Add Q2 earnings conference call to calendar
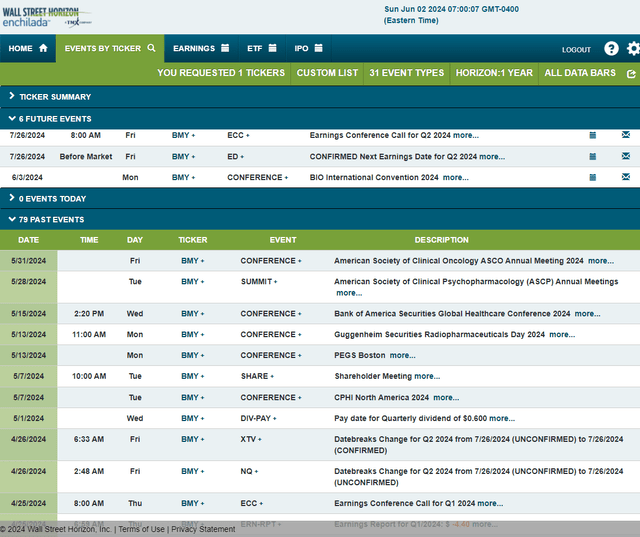The image size is (640, 537). click(x=592, y=135)
